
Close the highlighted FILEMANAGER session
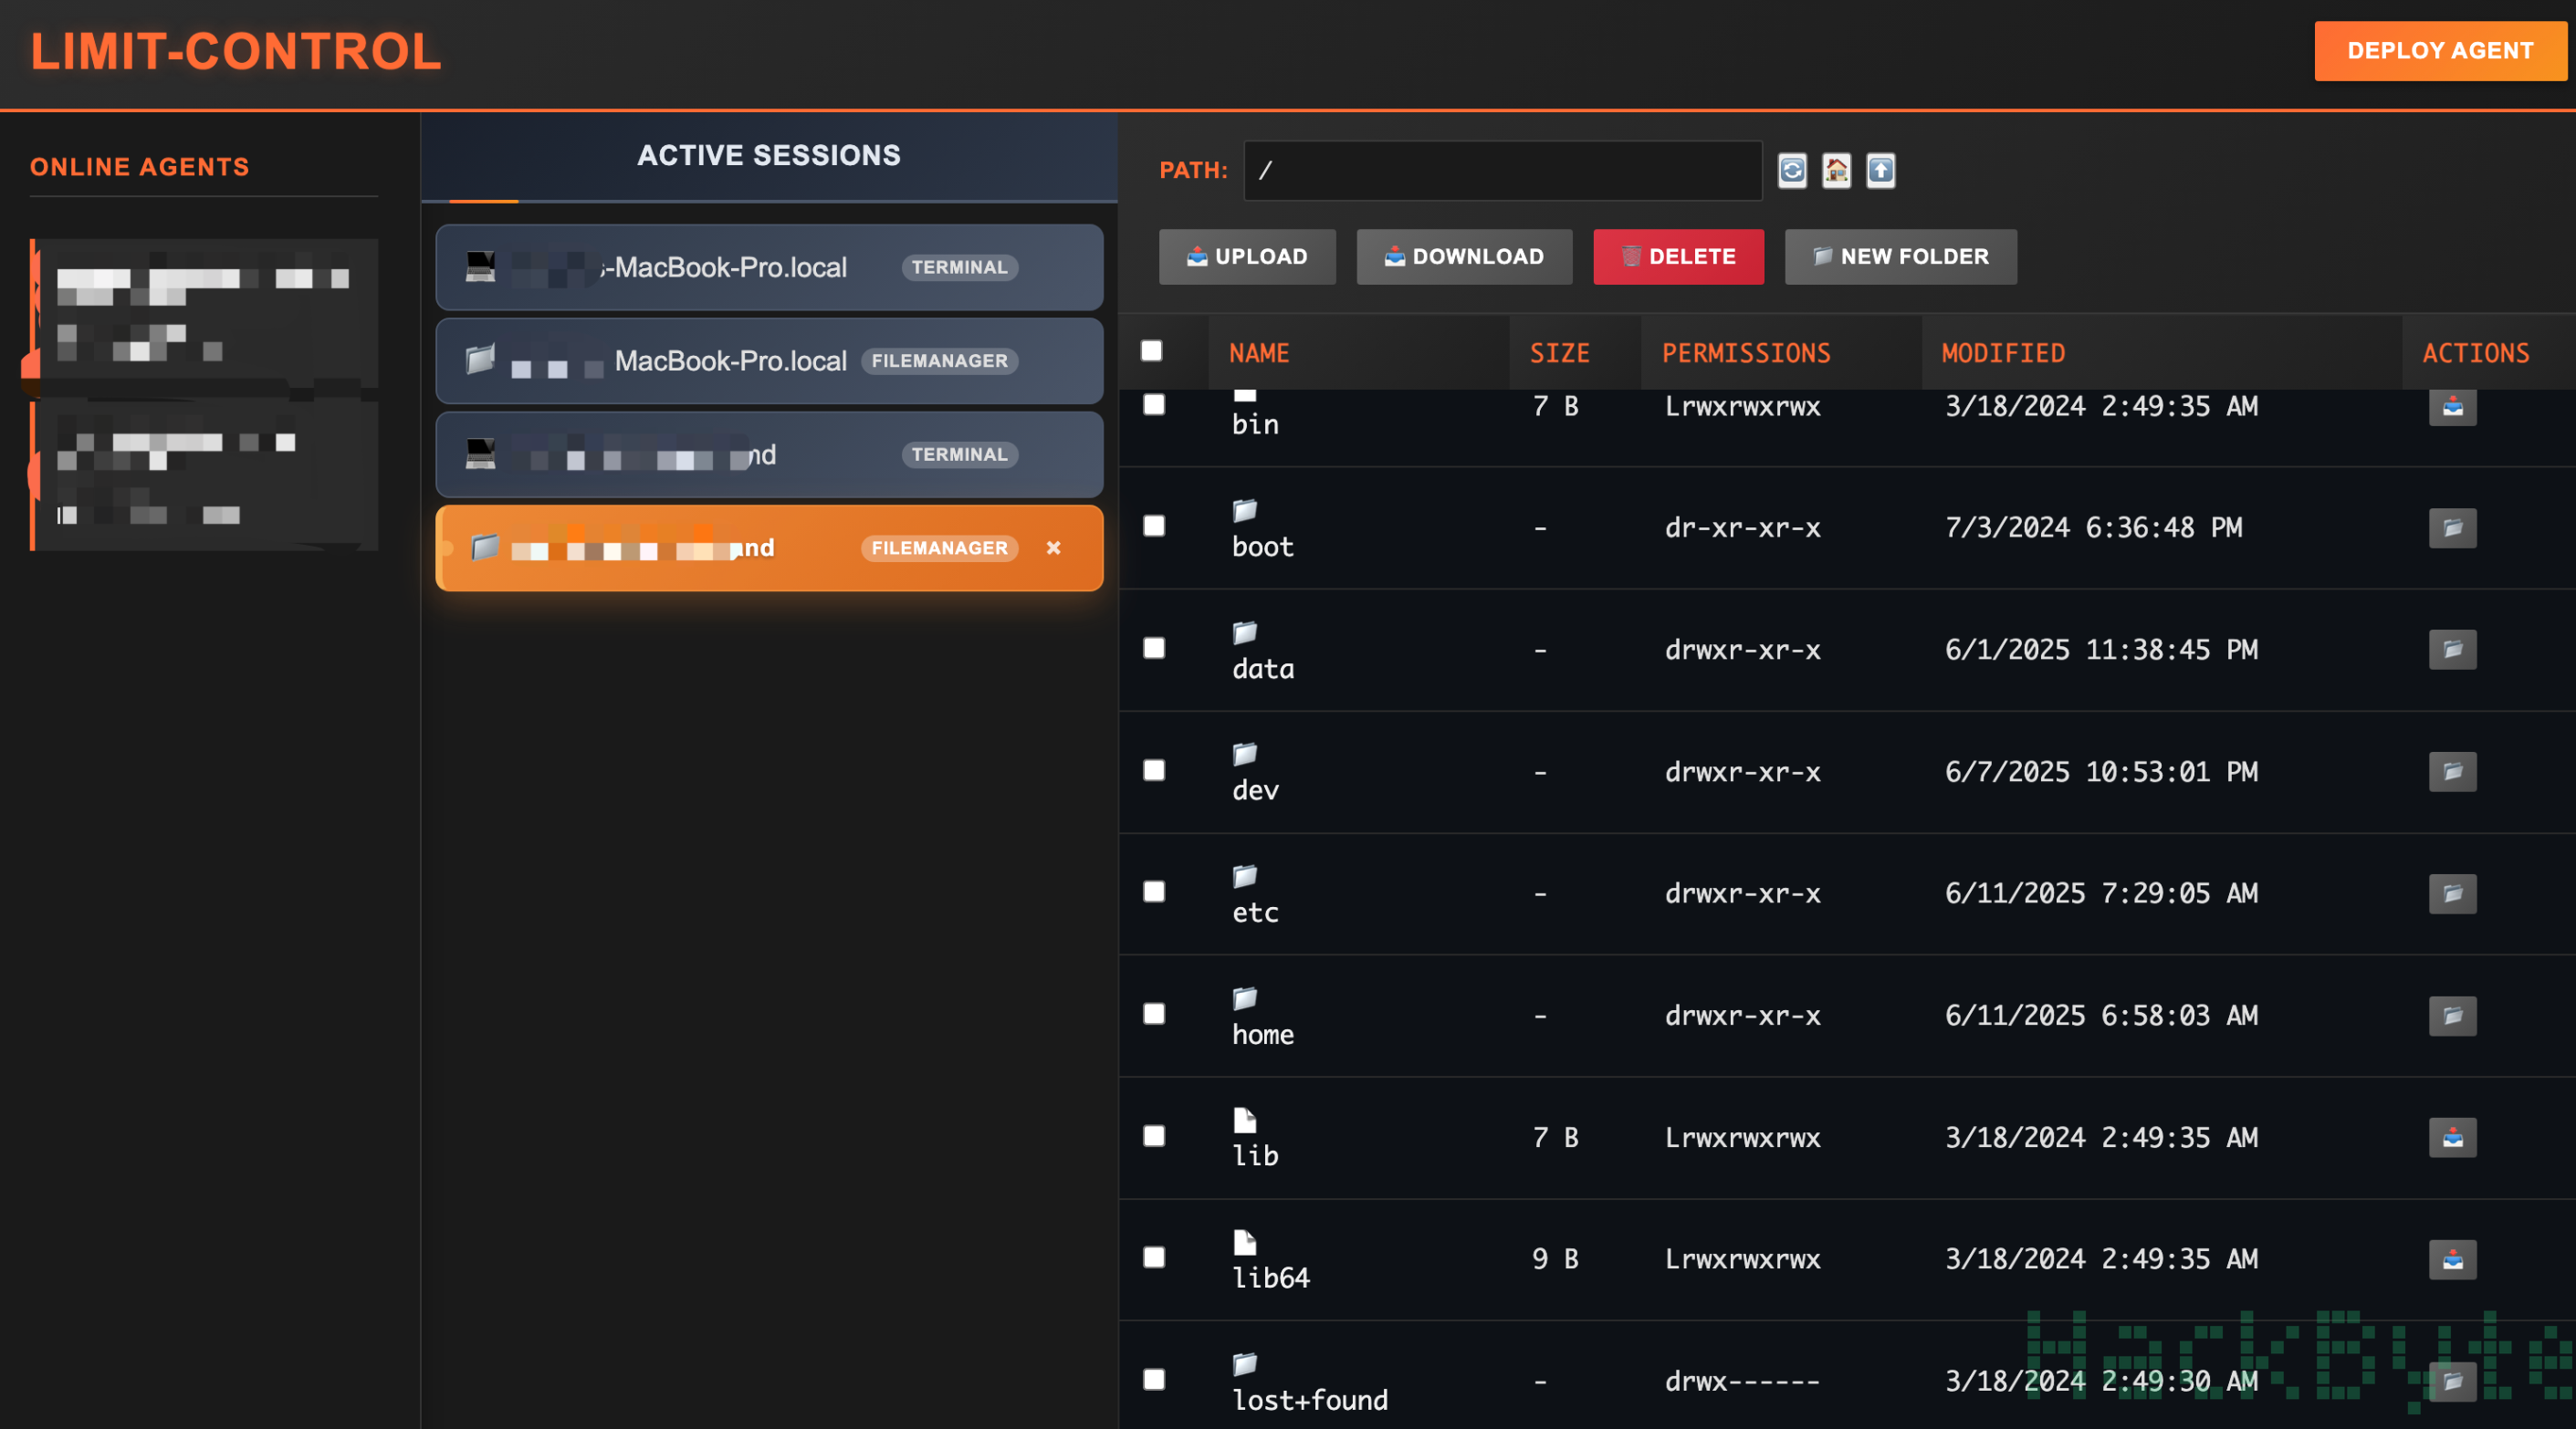point(1053,548)
